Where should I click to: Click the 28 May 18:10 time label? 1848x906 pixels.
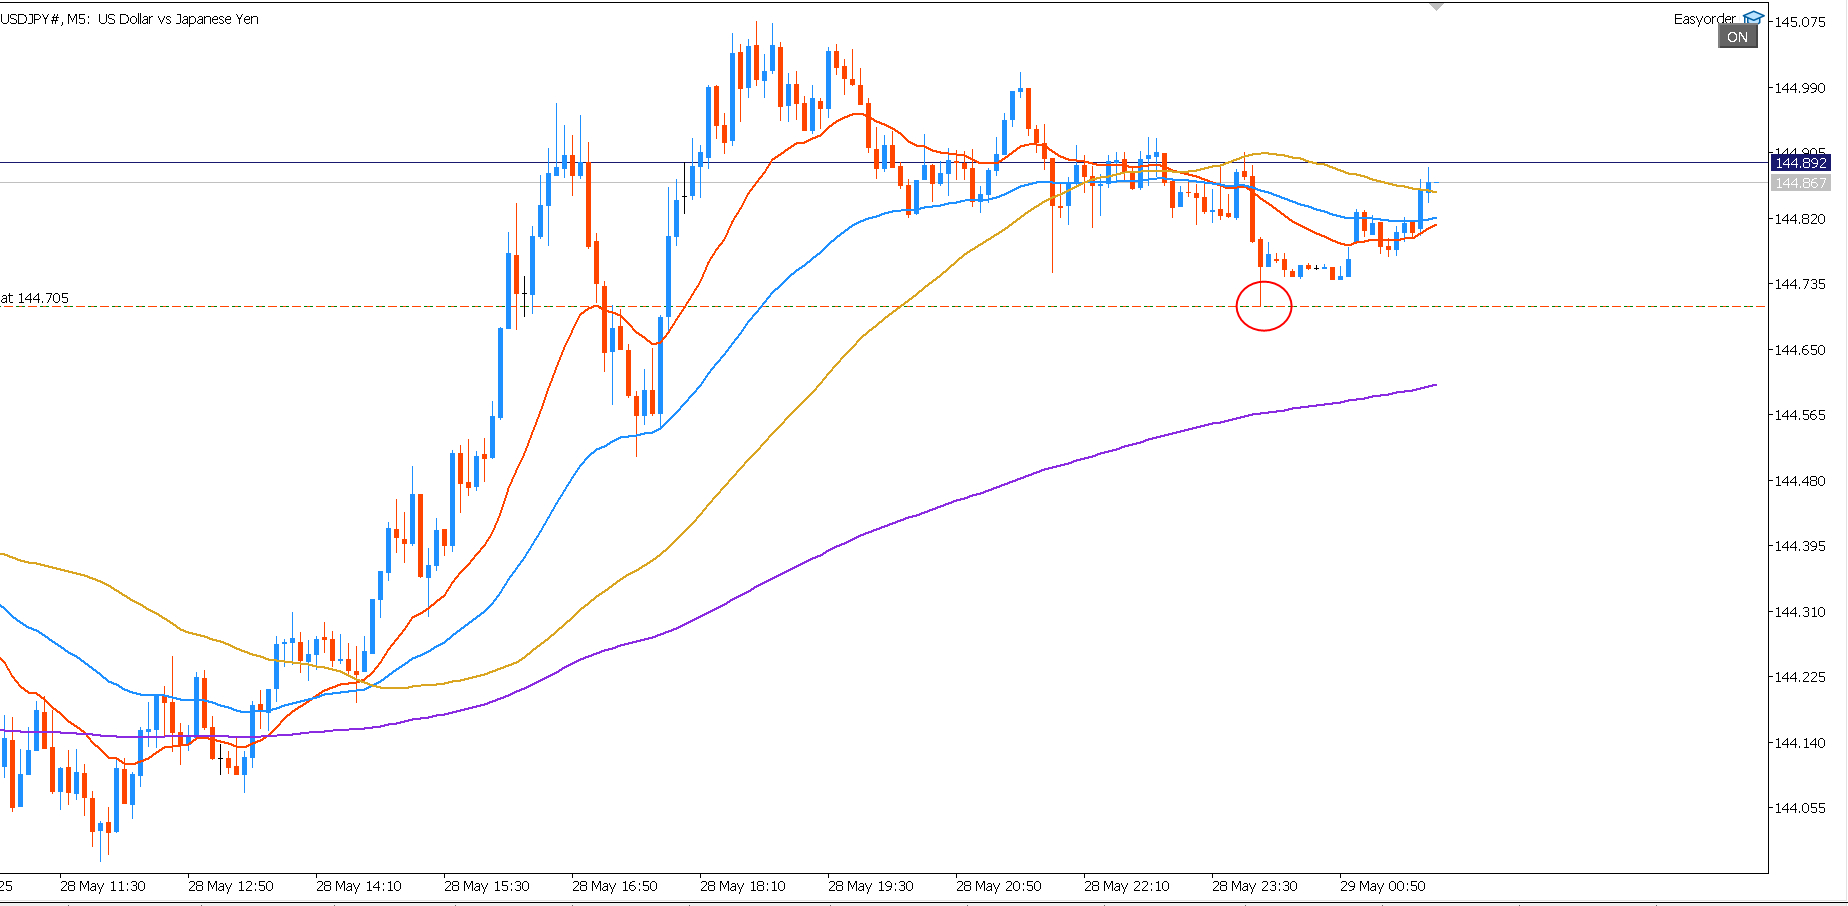point(742,886)
